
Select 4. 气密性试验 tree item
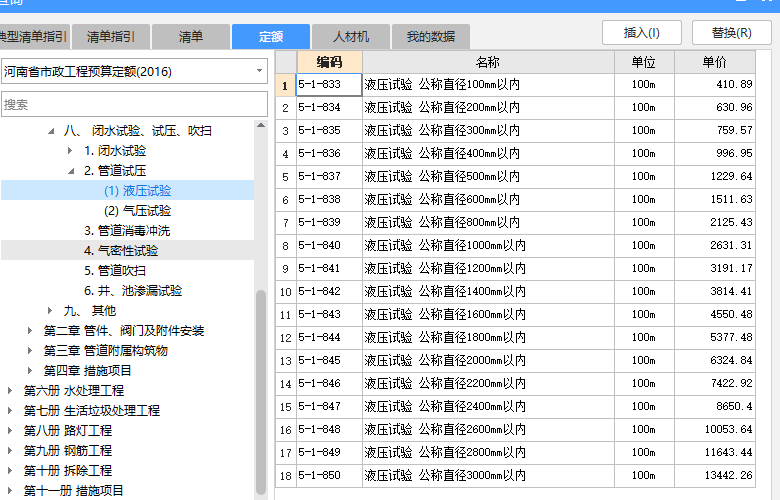click(121, 250)
